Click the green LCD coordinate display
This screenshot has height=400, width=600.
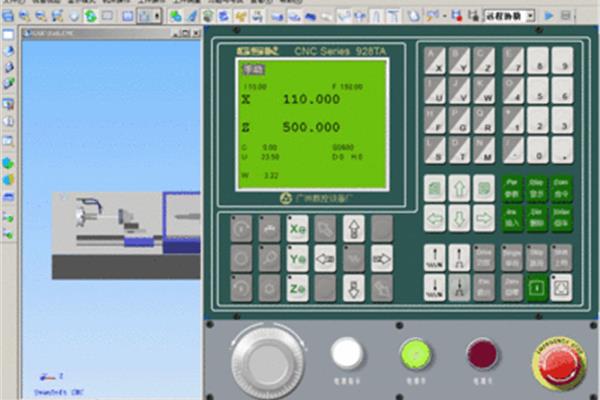[x=312, y=124]
